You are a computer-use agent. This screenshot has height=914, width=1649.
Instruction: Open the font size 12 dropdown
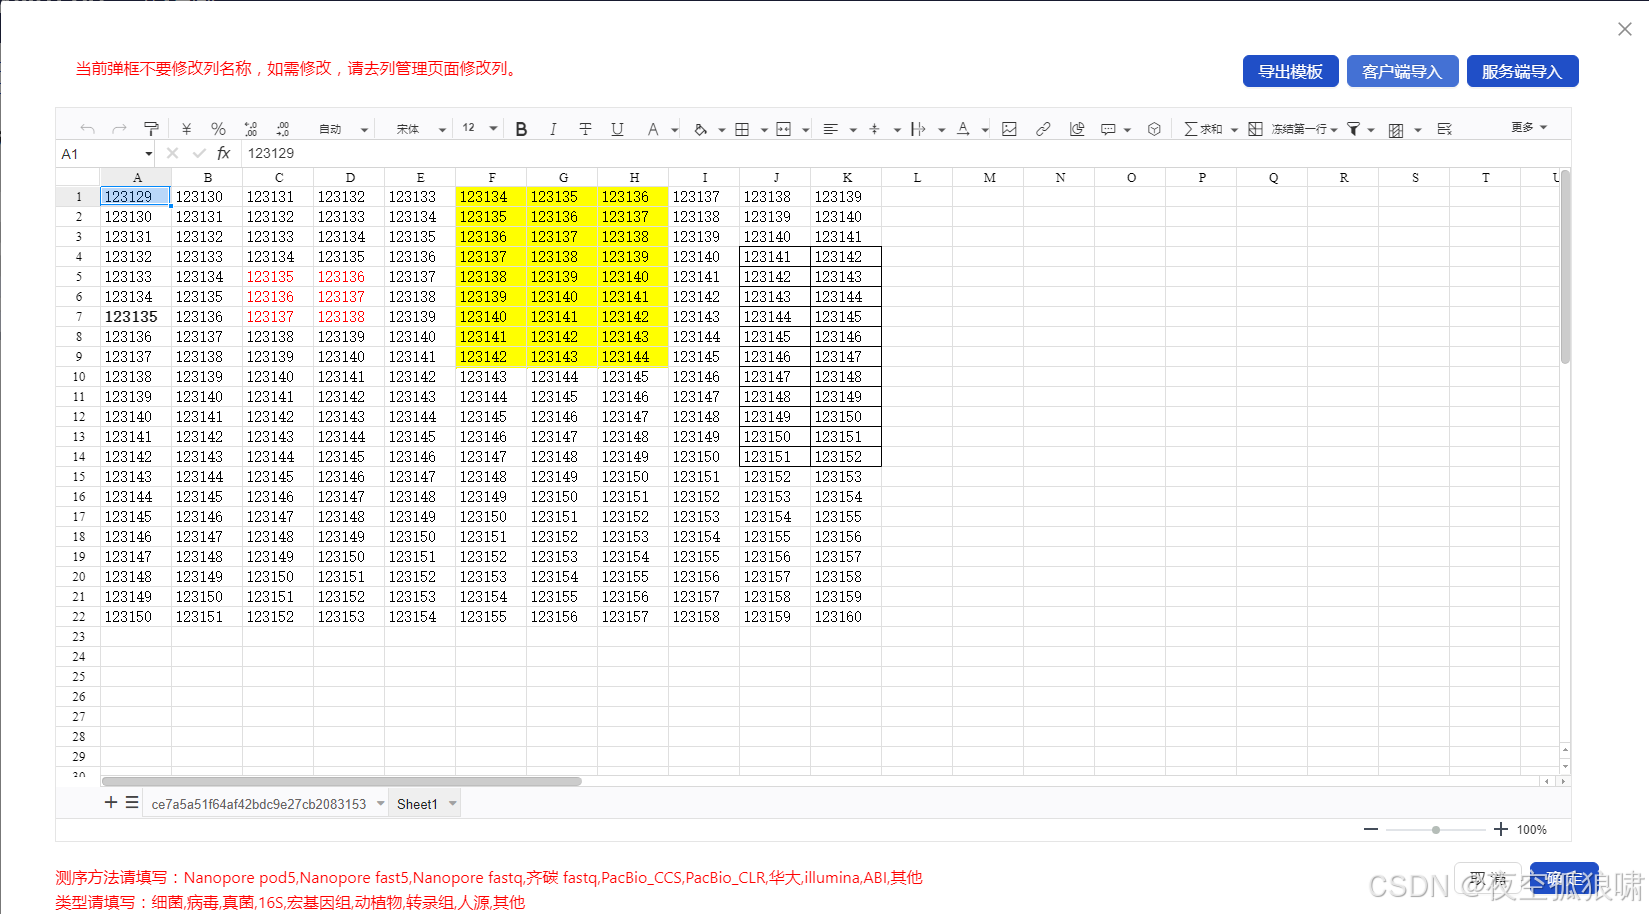tap(480, 128)
